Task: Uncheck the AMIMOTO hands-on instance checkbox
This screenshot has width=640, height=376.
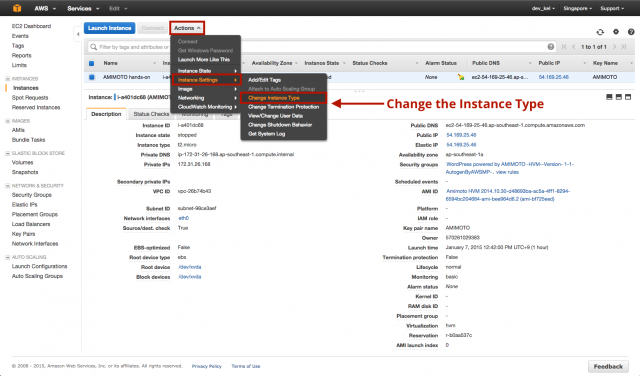Action: pyautogui.click(x=91, y=77)
